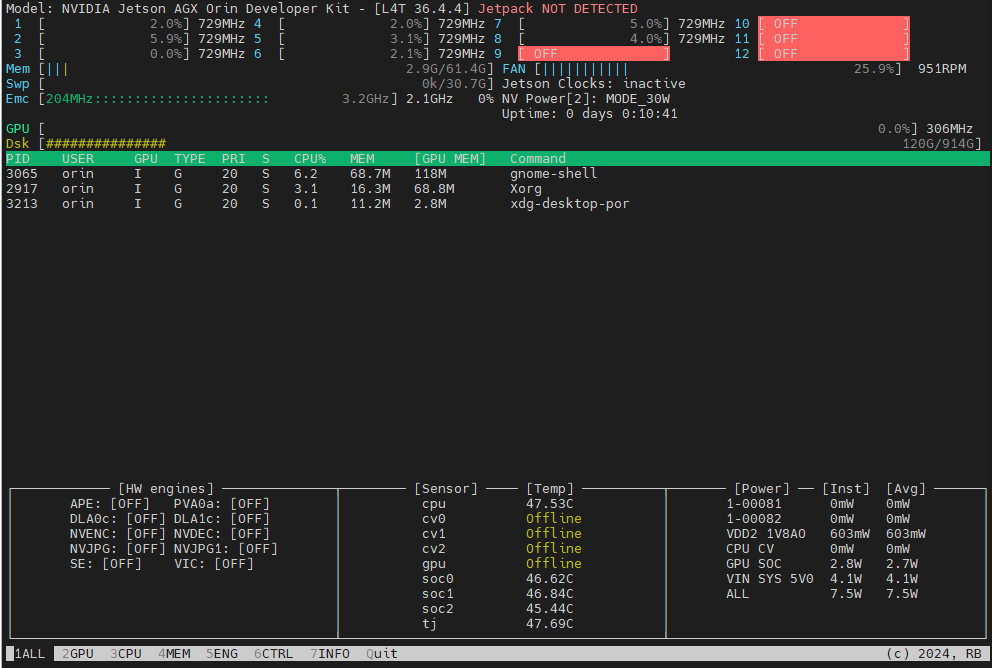Open the 2GPU tab
Image resolution: width=992 pixels, height=668 pixels.
[78, 653]
